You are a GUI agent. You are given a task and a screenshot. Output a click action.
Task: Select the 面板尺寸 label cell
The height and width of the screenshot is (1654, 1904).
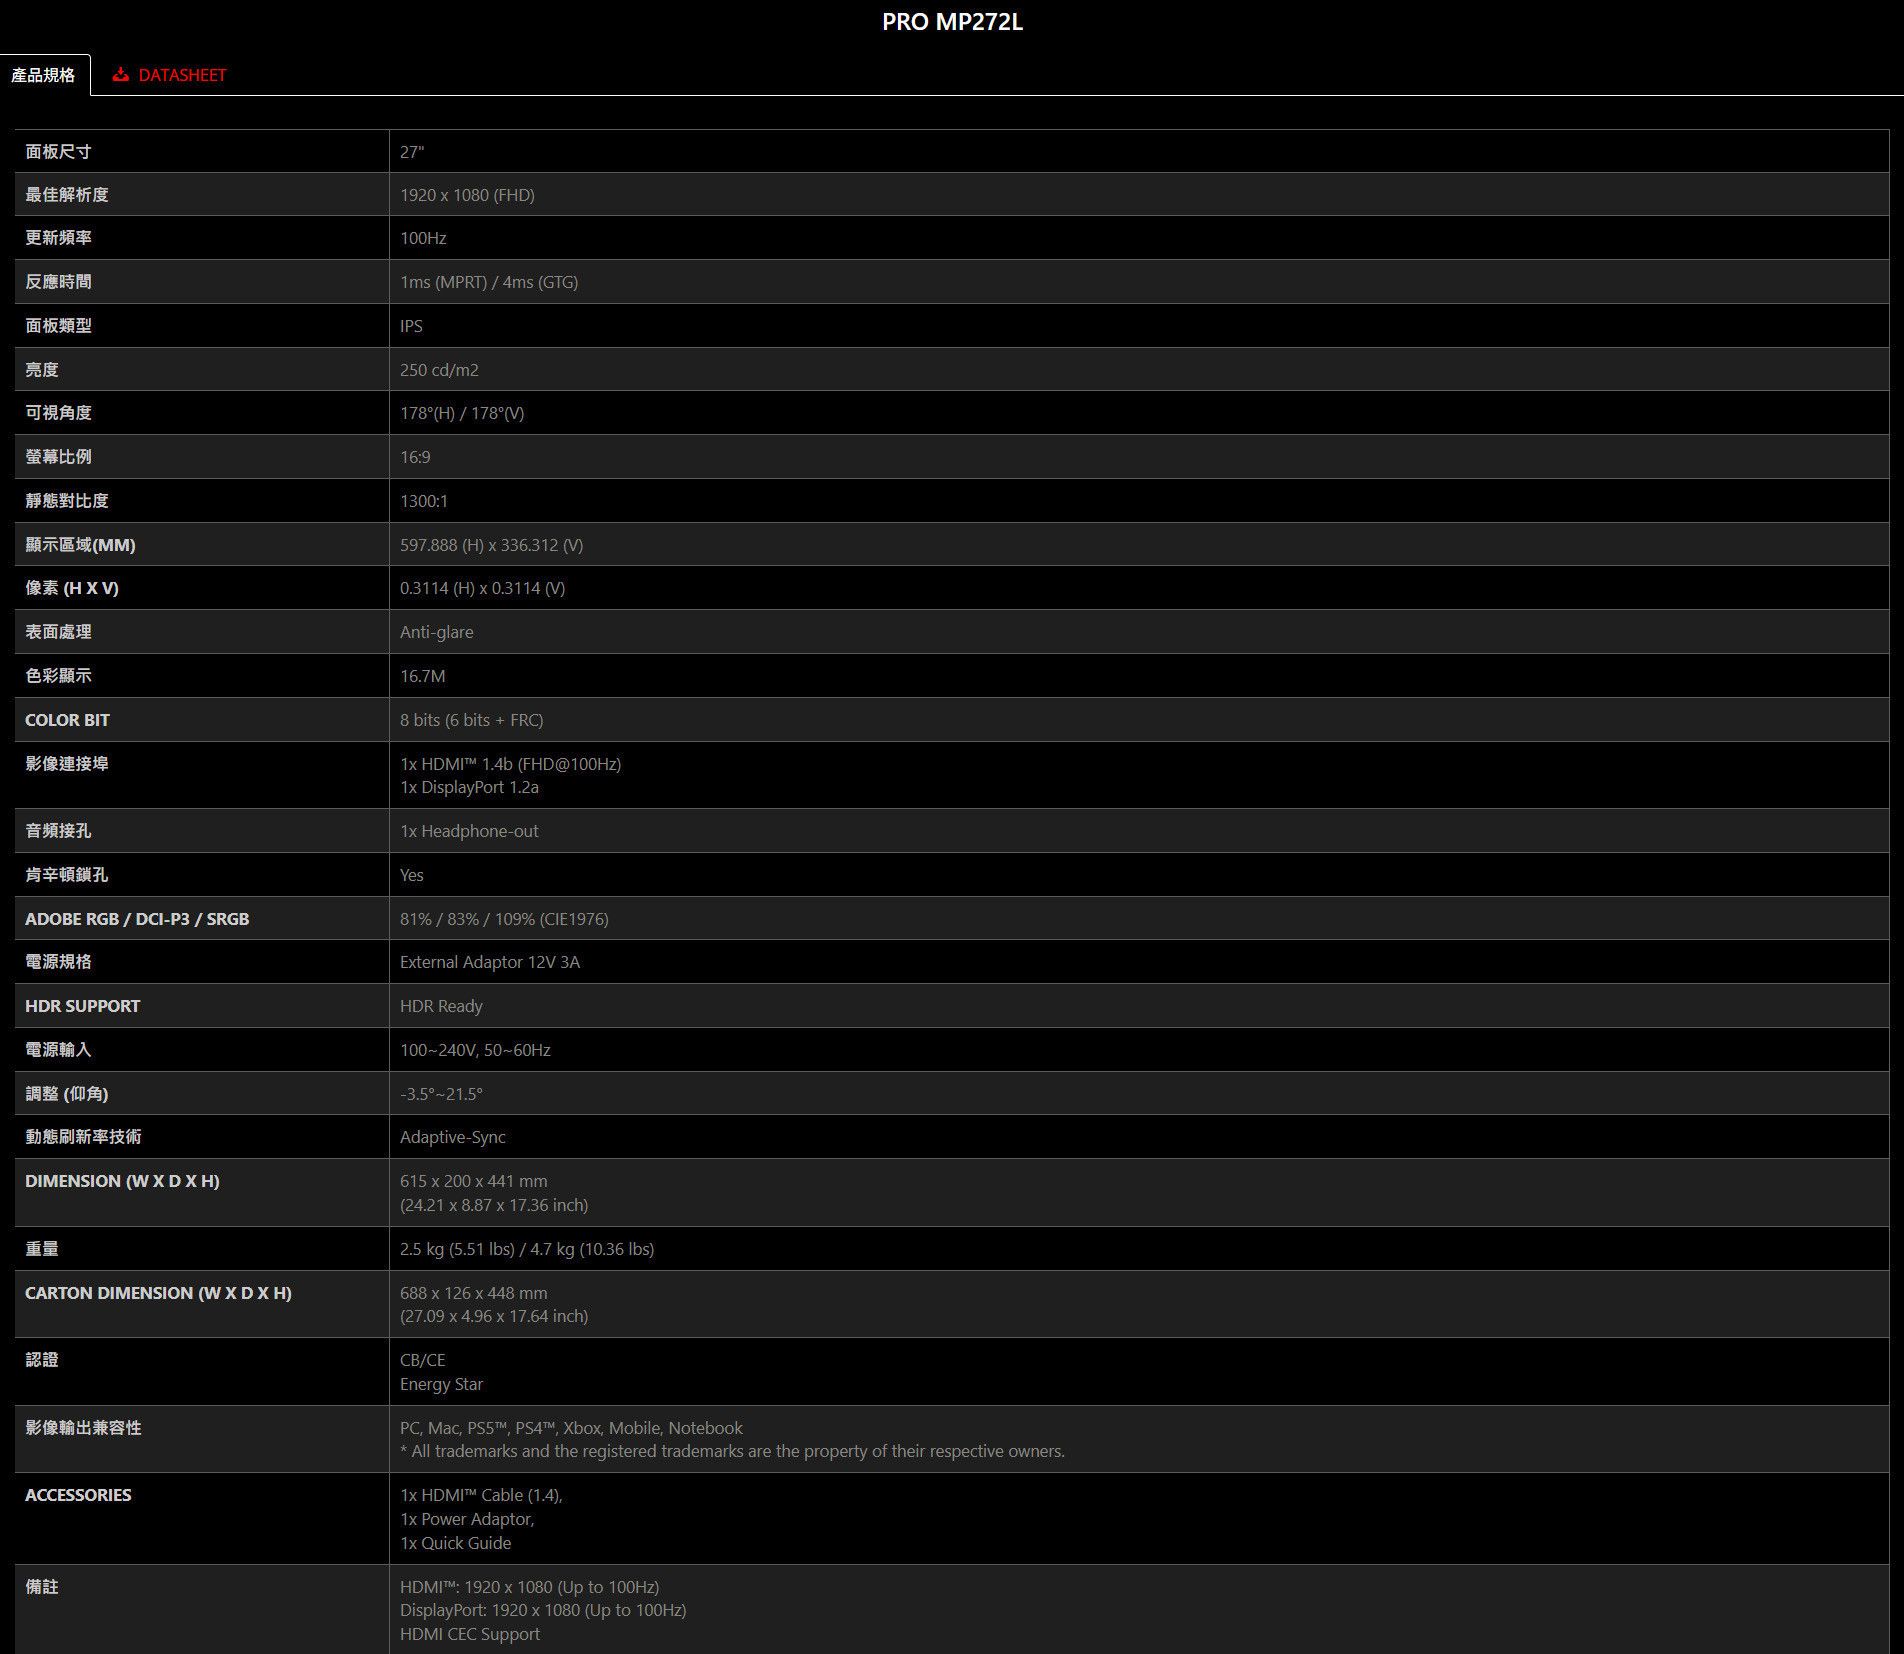(202, 151)
